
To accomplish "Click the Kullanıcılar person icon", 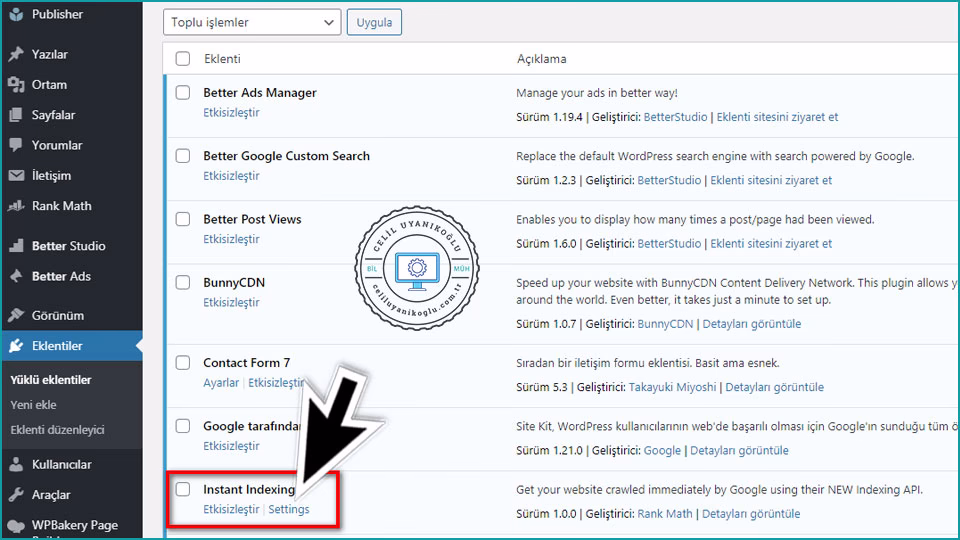I will (x=17, y=465).
